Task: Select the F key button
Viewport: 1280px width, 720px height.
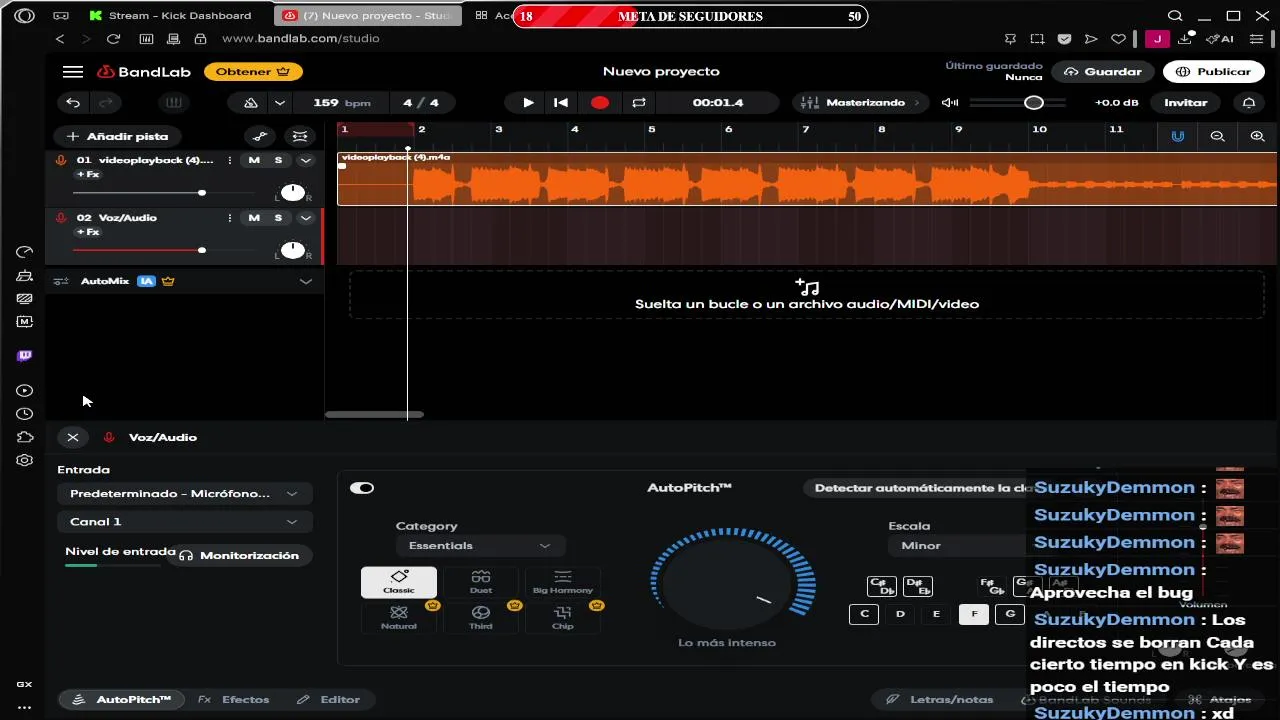Action: 974,614
